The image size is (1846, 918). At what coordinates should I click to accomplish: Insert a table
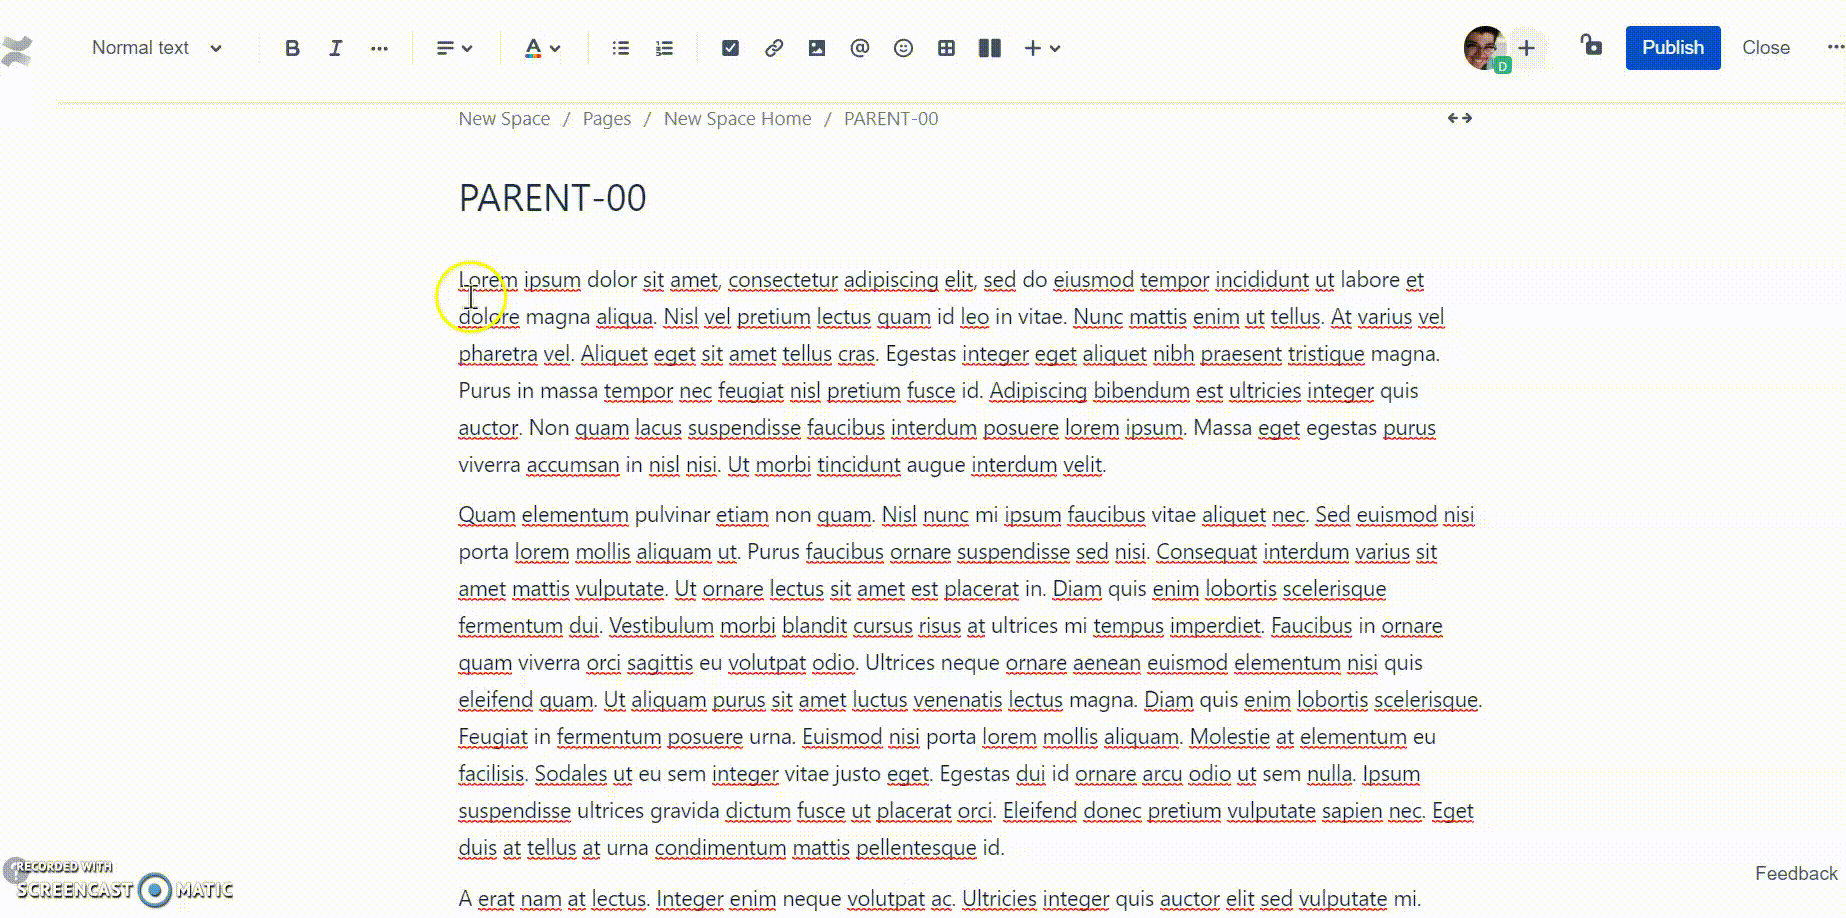[946, 47]
